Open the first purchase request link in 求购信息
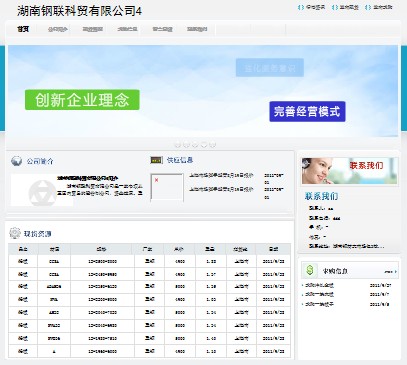 [x=319, y=285]
